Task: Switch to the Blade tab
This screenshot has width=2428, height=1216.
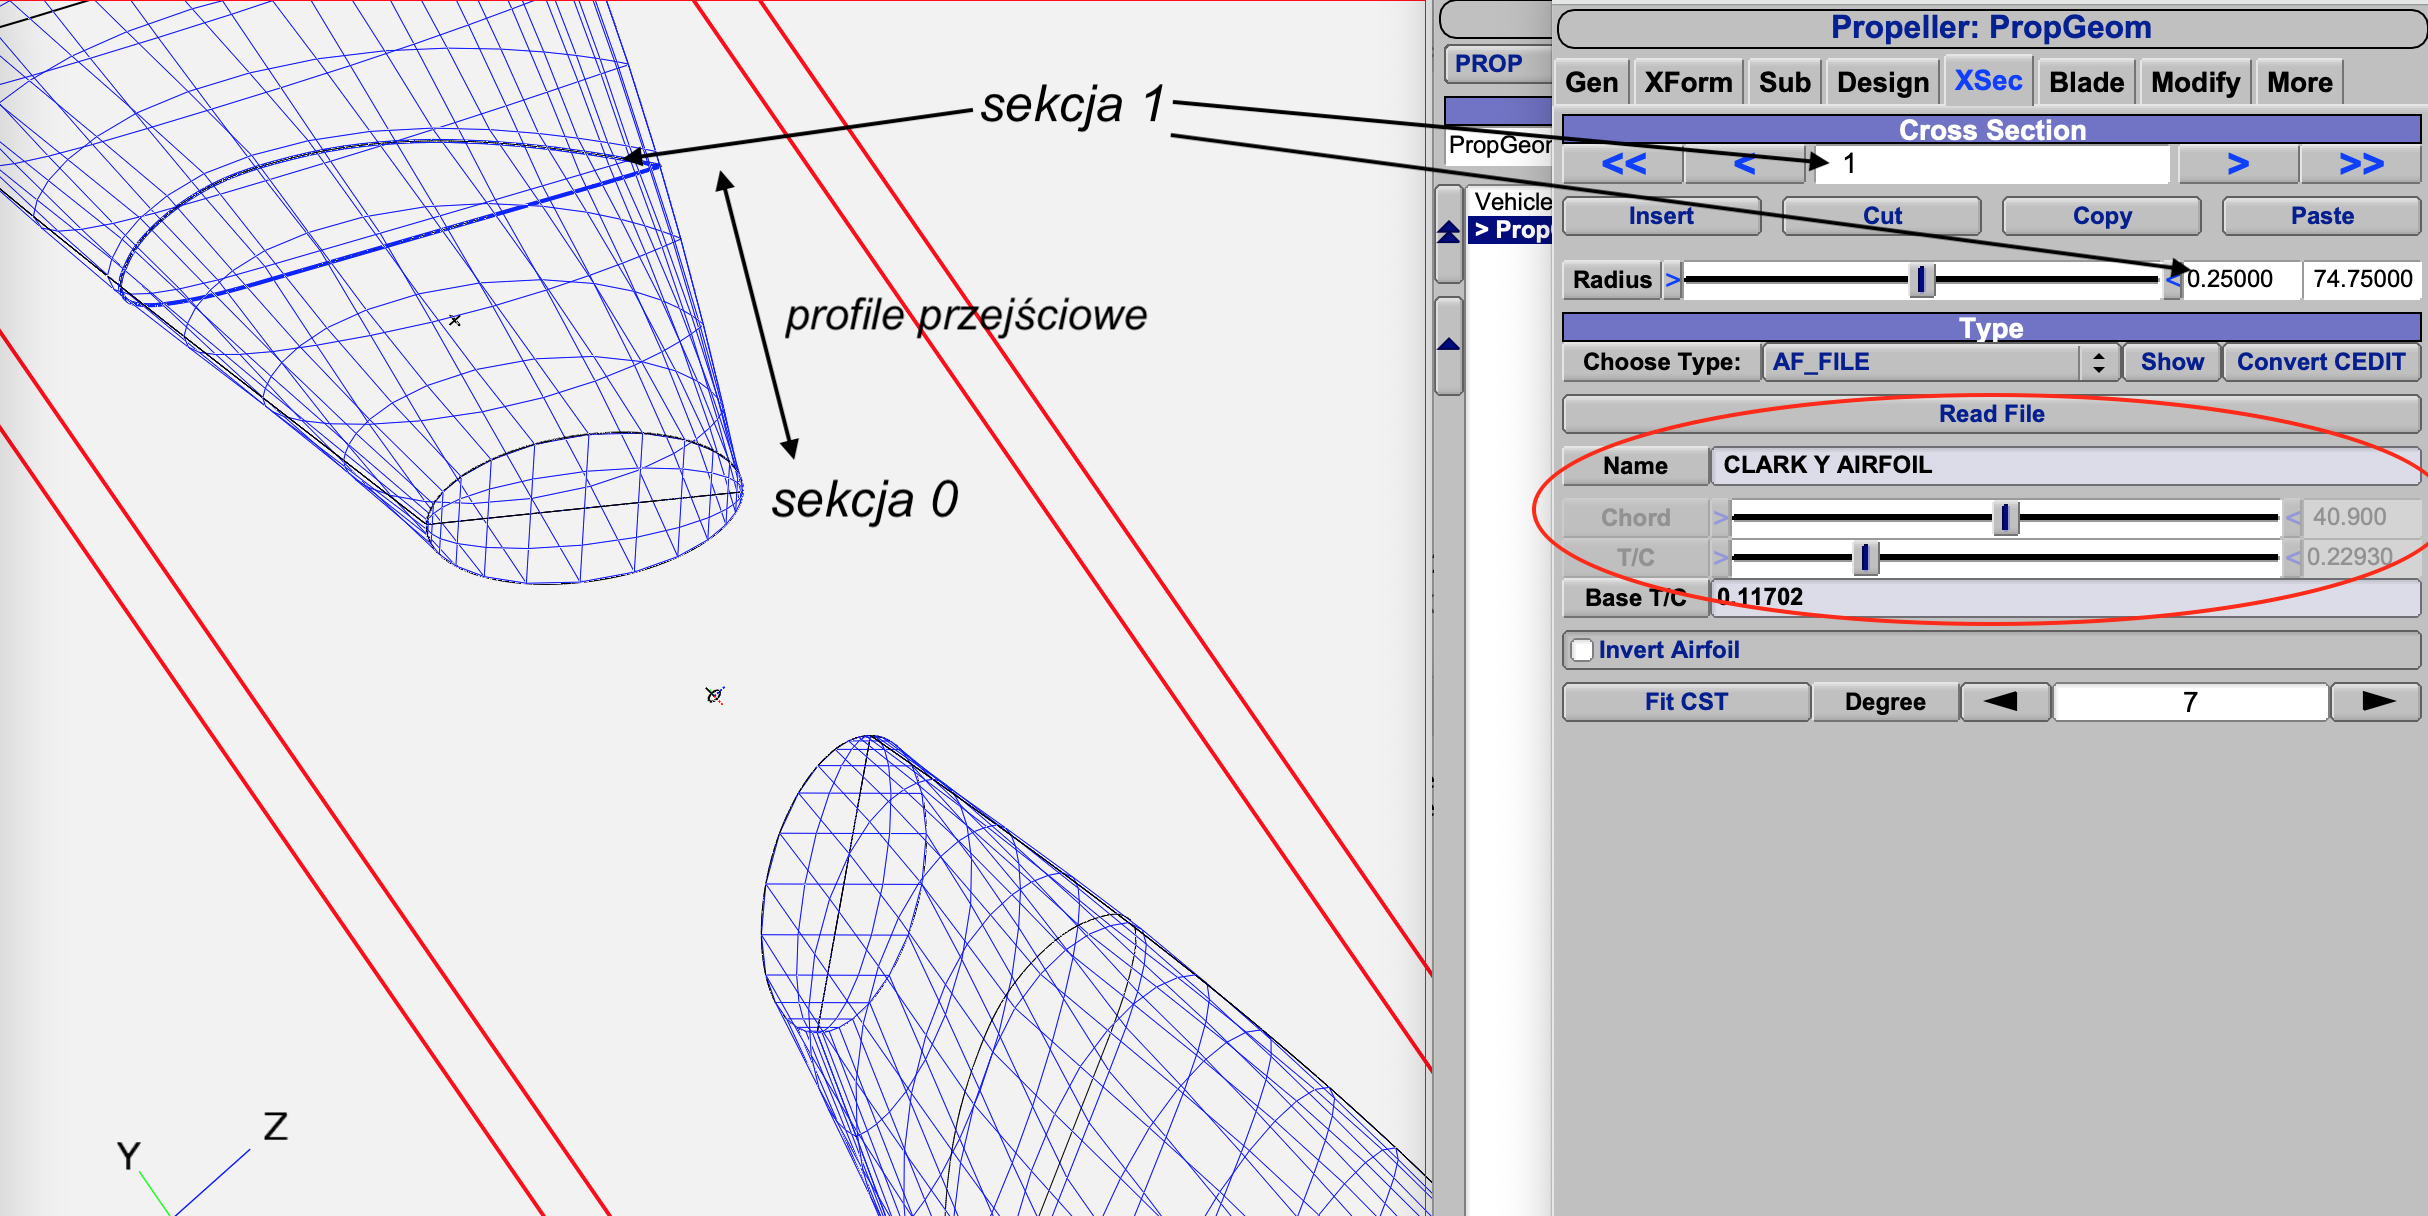Action: pyautogui.click(x=2086, y=82)
